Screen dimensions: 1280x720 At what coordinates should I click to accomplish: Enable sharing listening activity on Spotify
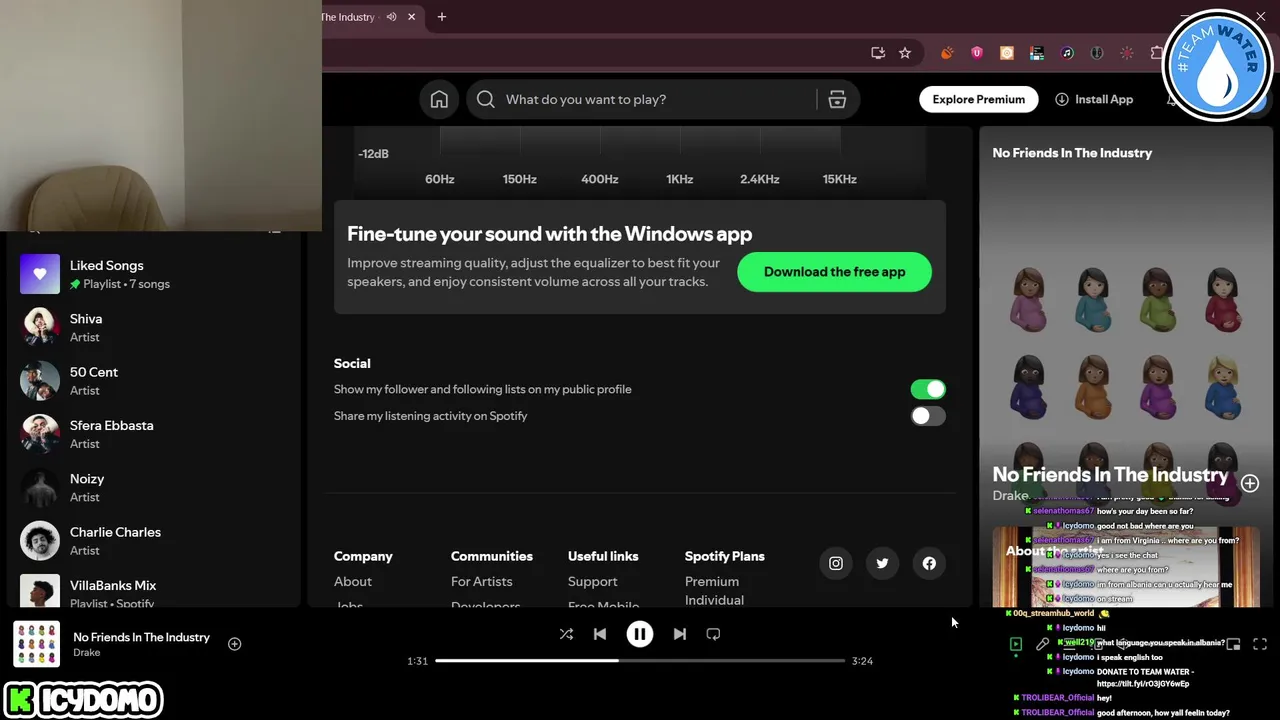[928, 416]
